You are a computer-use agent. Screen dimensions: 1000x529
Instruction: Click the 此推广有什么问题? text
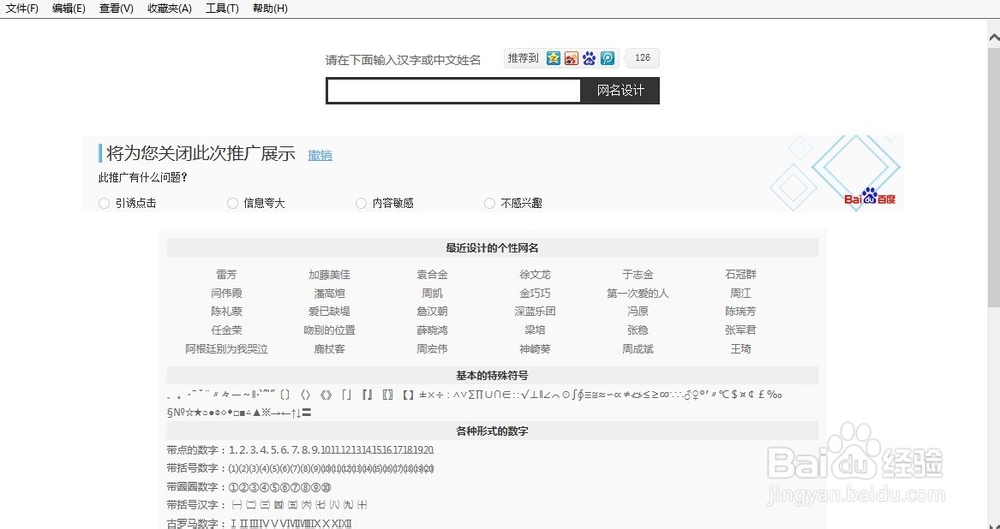click(143, 177)
